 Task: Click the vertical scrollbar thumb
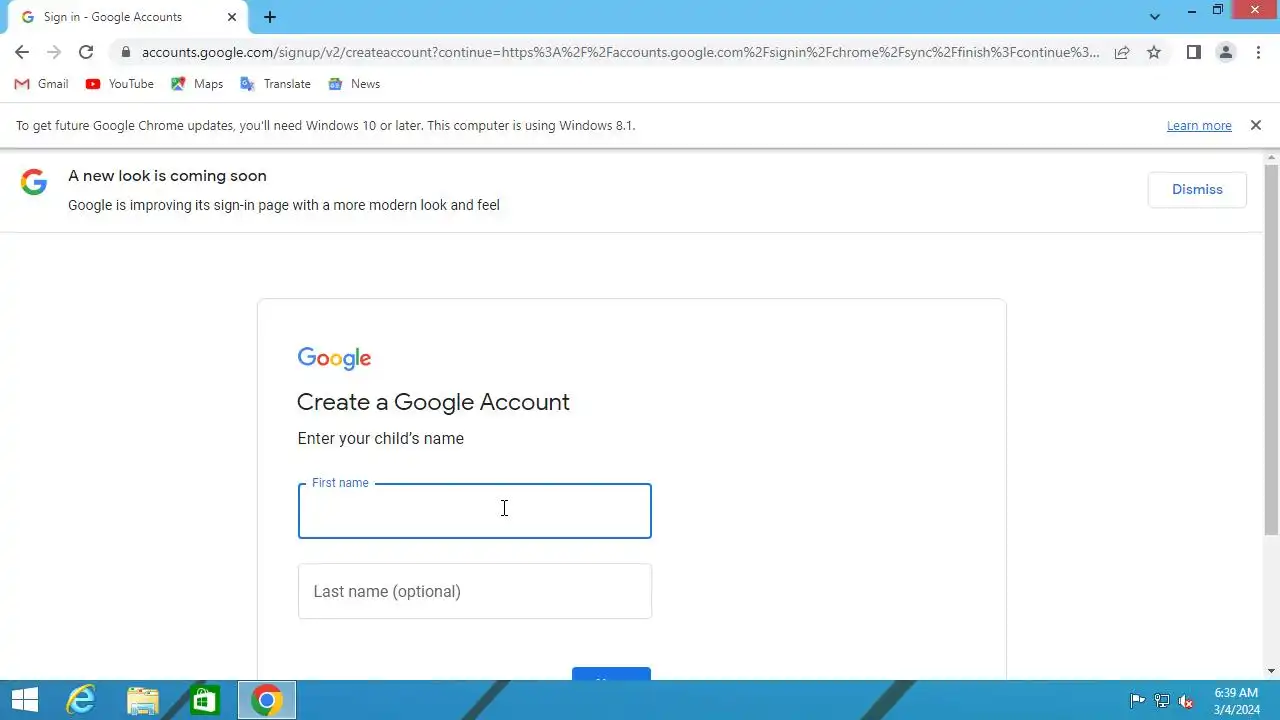[x=1272, y=351]
